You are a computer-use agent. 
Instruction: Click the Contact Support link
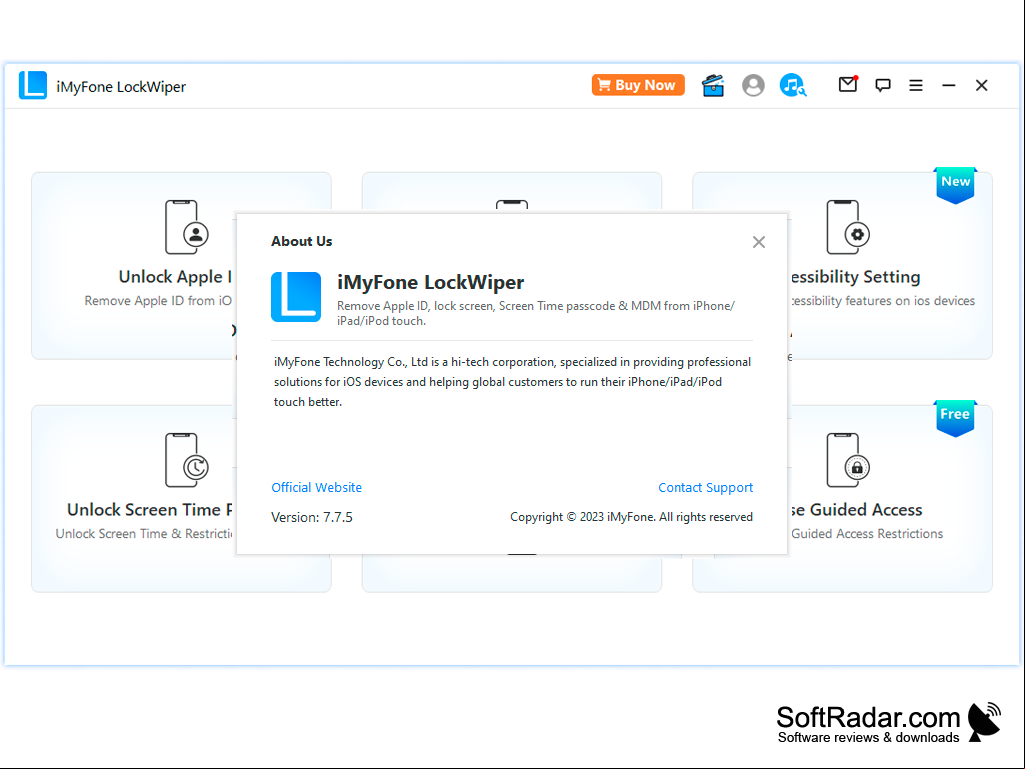pos(705,487)
